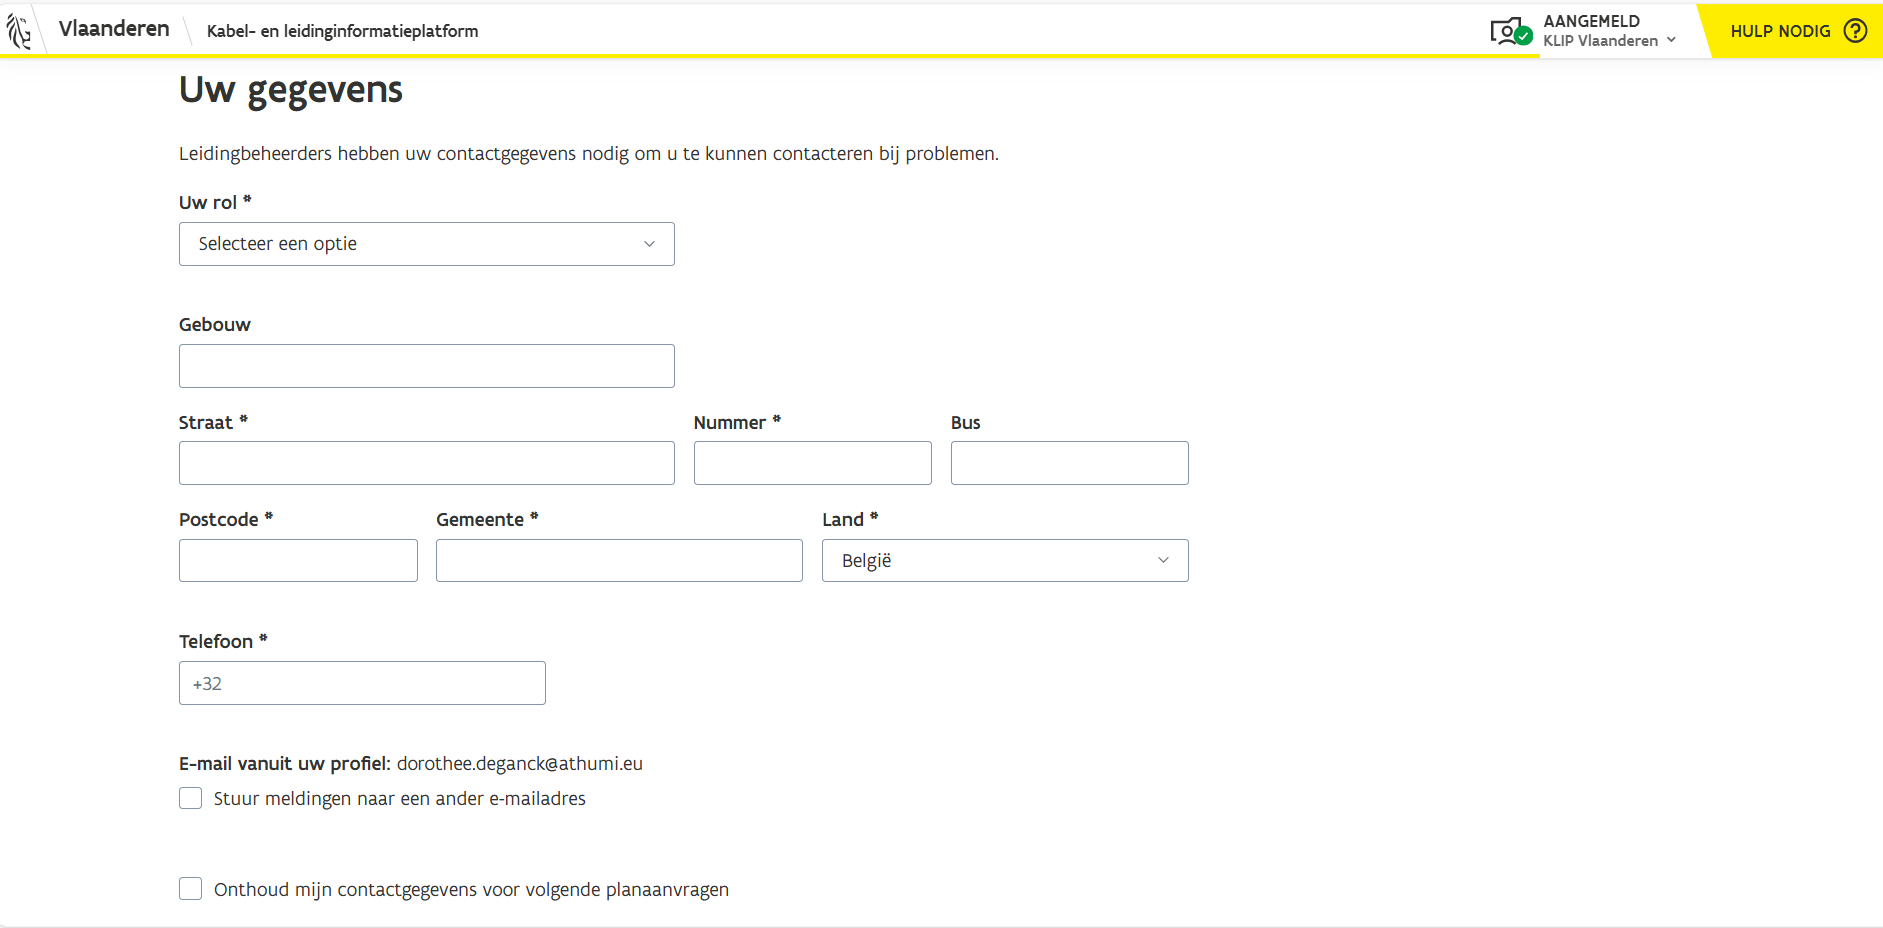Click into the Straat text field
1883x928 pixels.
(x=426, y=463)
